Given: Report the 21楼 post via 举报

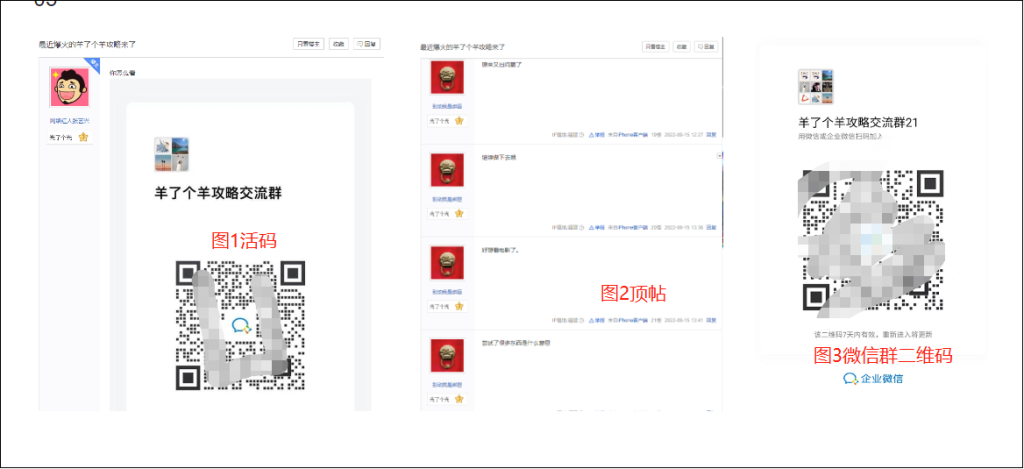Looking at the screenshot, I should click(597, 320).
